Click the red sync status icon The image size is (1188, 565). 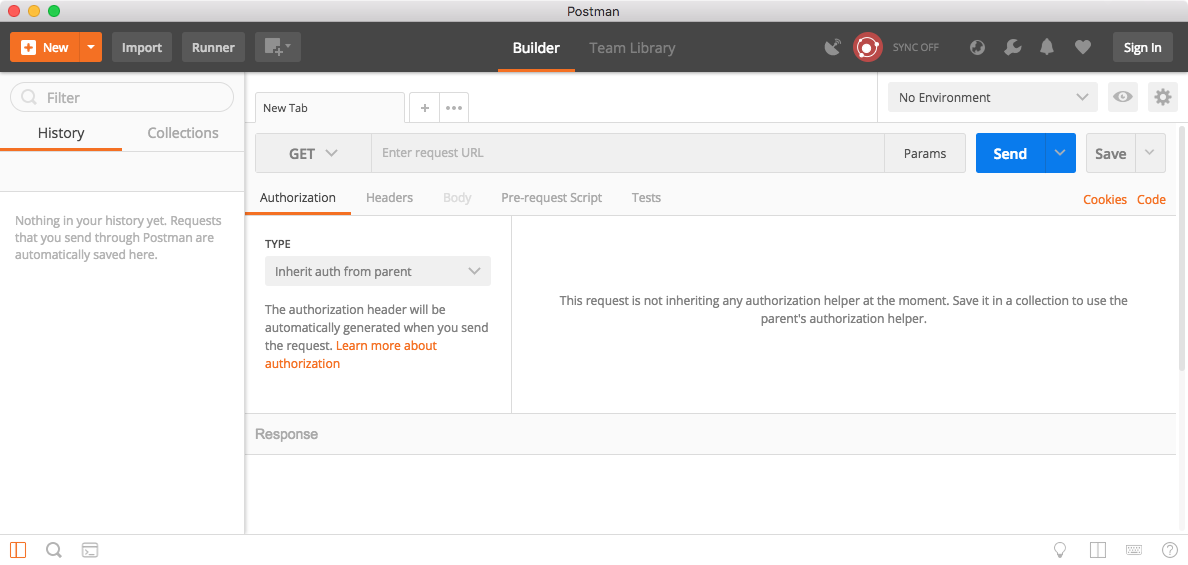(x=867, y=47)
